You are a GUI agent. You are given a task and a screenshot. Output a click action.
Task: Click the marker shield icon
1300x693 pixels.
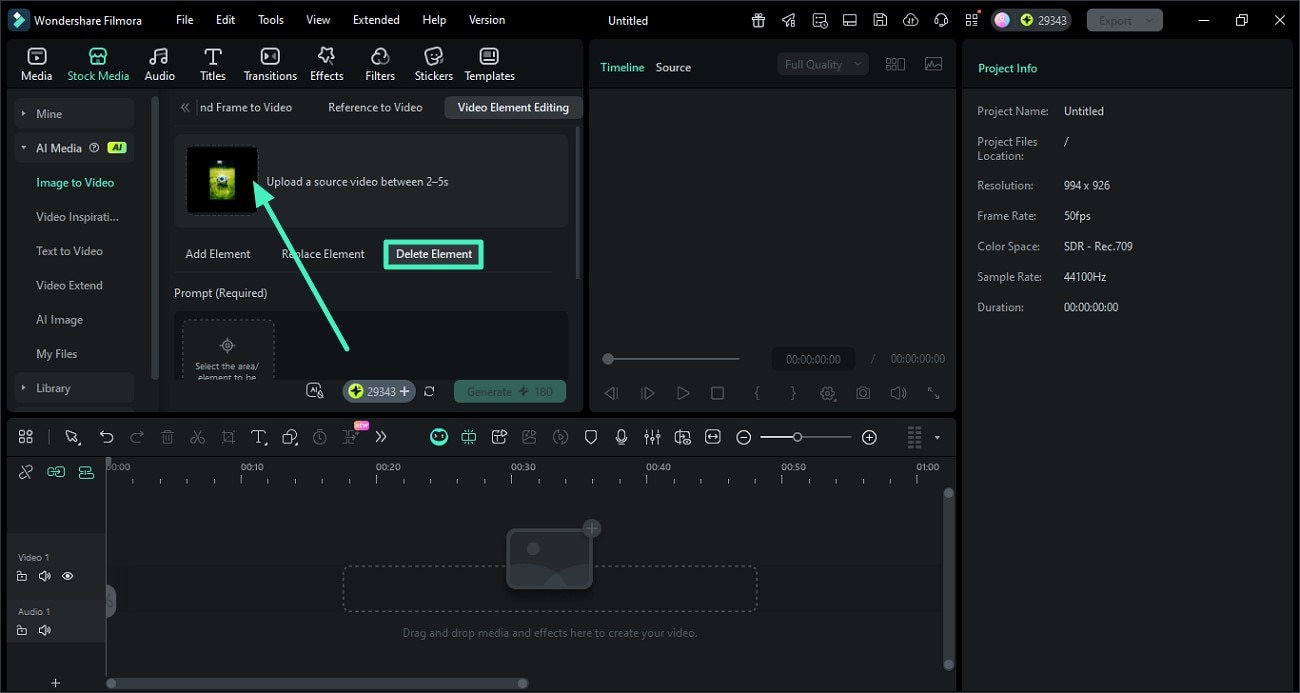point(591,437)
